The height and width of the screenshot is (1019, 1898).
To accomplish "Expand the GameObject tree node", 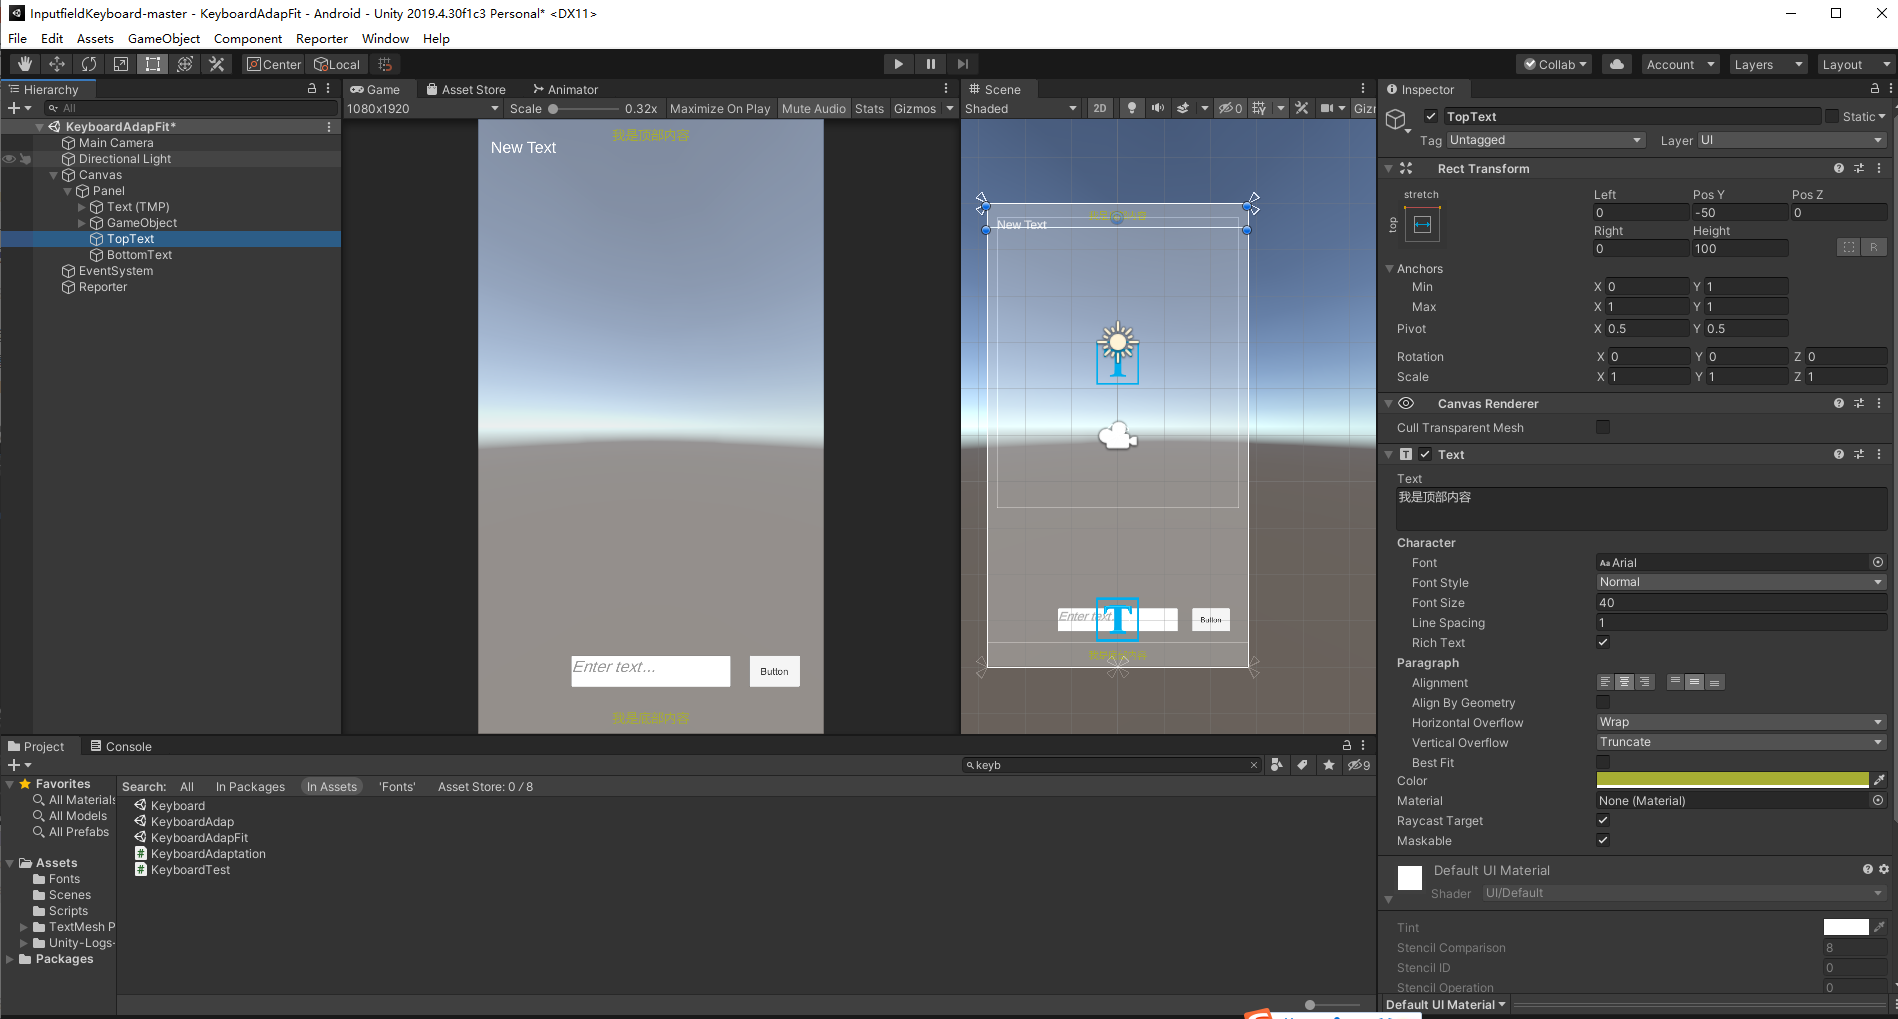I will [82, 223].
